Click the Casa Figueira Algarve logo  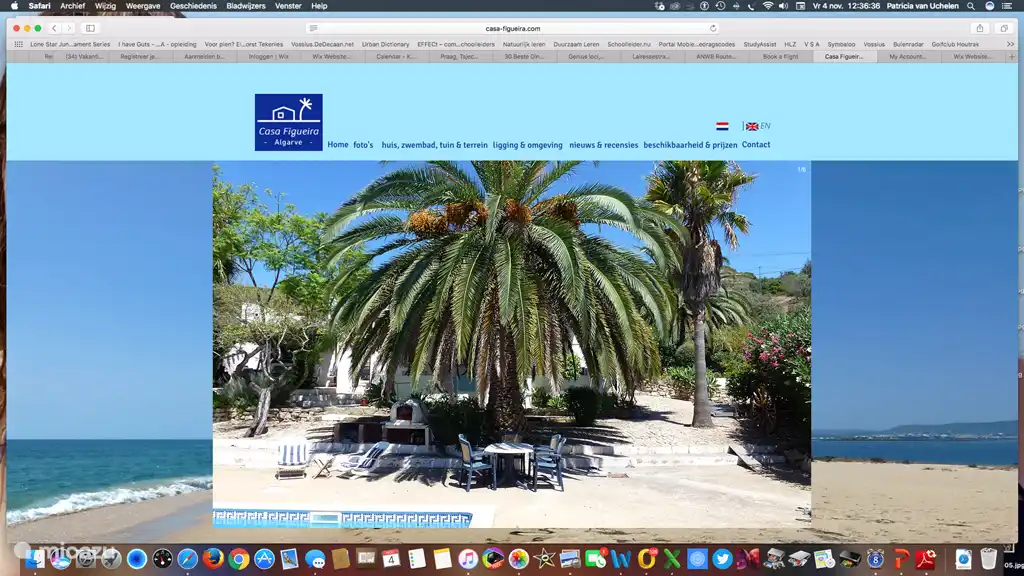click(288, 122)
